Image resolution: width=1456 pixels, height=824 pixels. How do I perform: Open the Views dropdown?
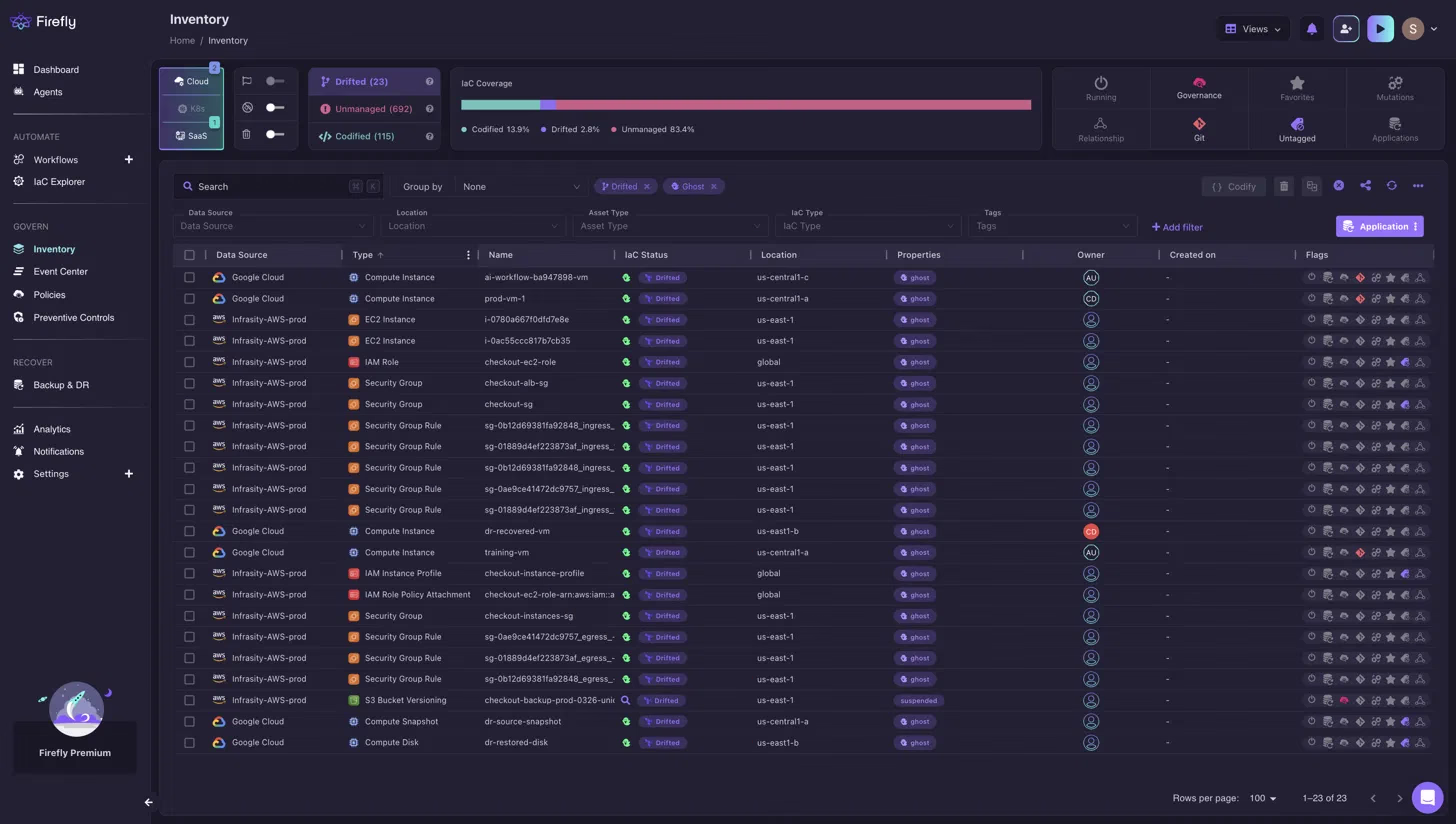[x=1253, y=29]
